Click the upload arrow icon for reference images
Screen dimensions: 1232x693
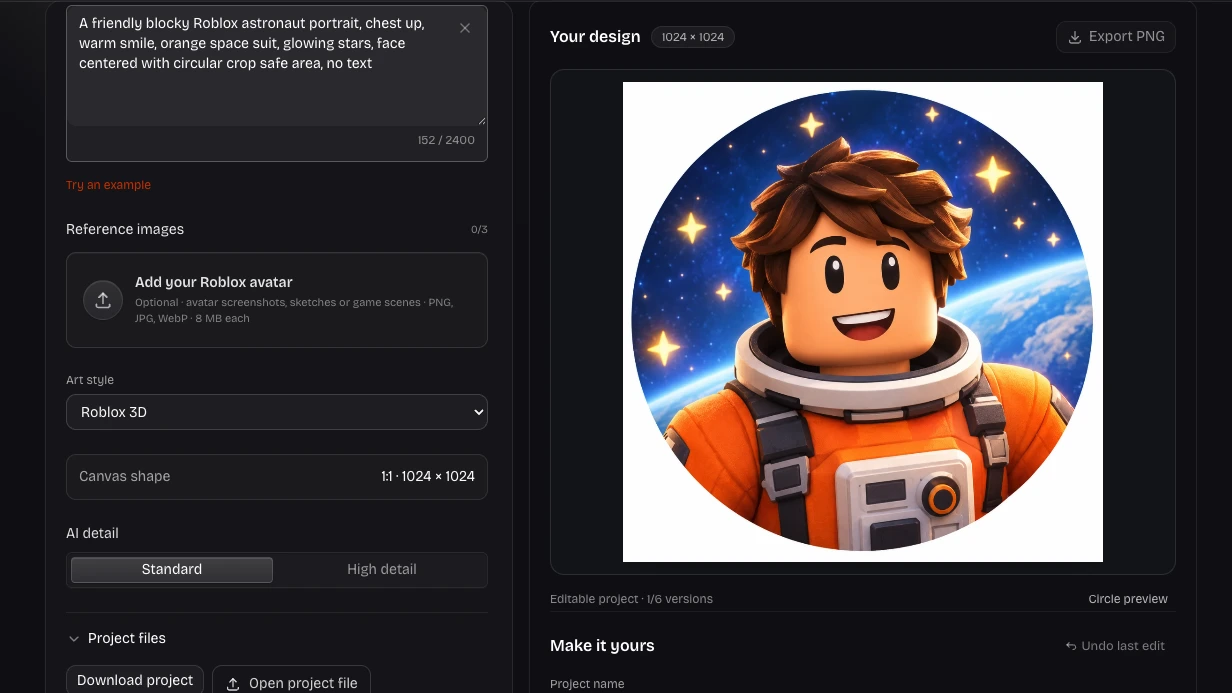(x=103, y=300)
